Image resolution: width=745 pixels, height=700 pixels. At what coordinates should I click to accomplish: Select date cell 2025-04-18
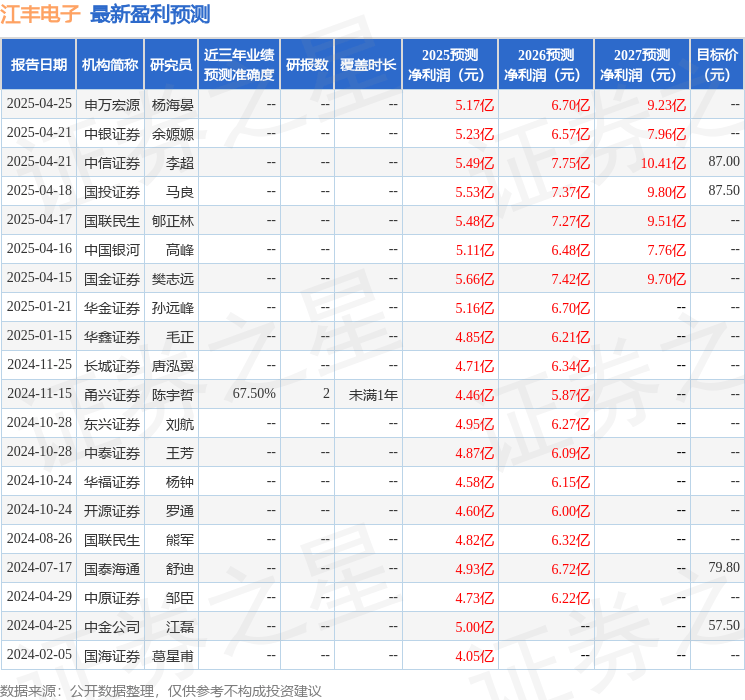(39, 191)
